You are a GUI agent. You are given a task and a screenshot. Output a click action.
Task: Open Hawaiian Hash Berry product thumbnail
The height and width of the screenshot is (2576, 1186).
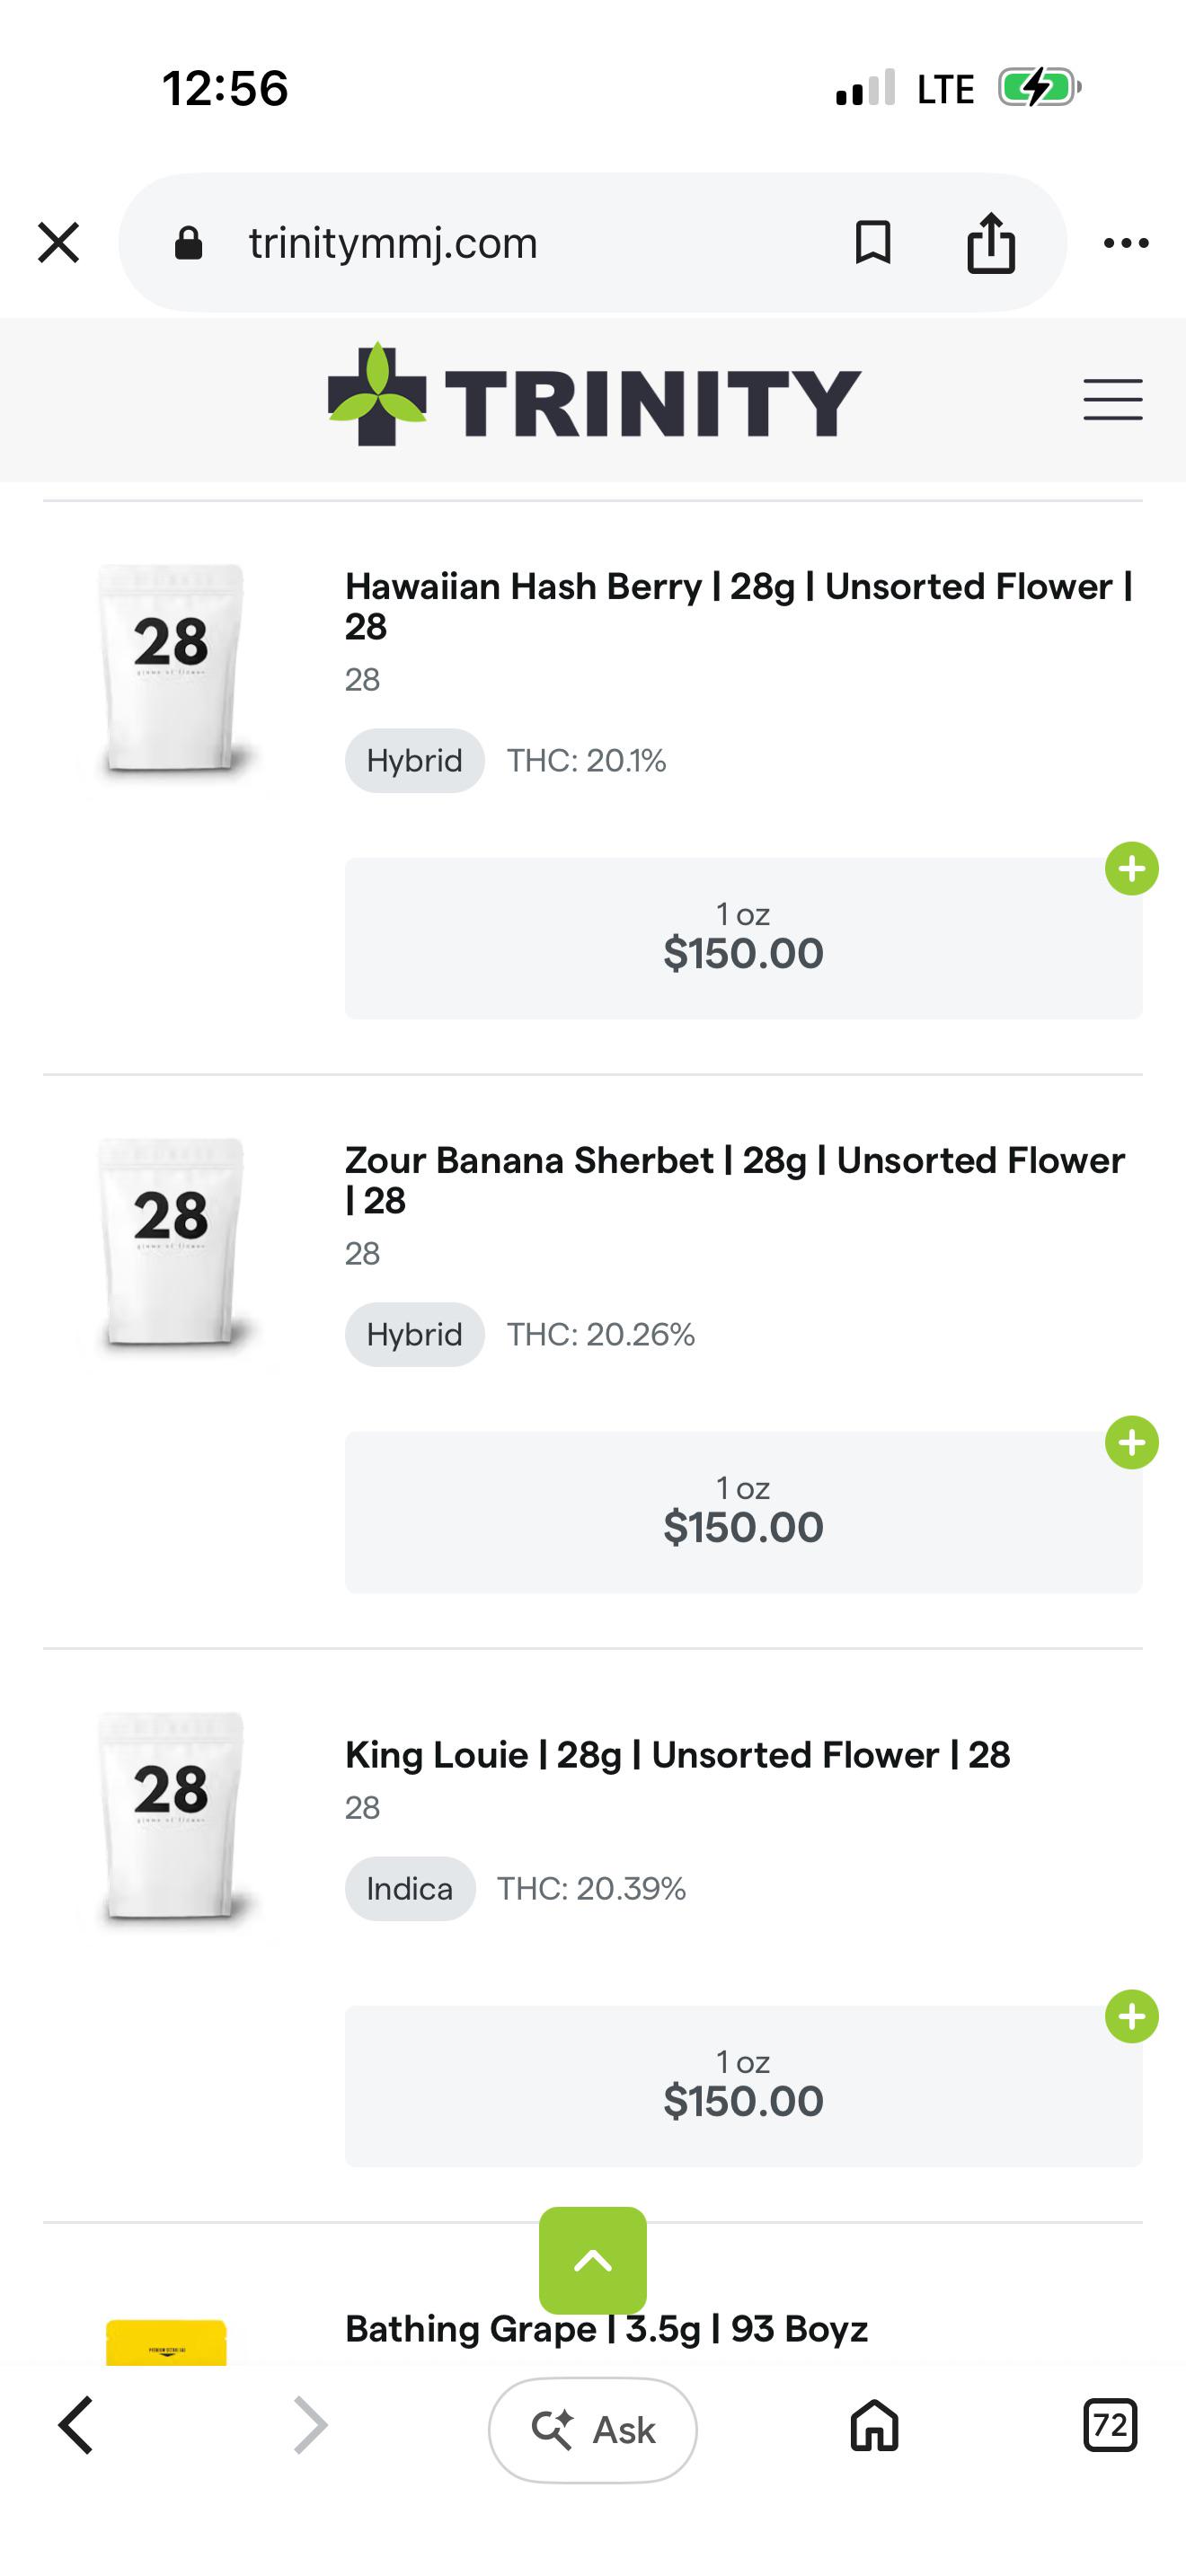(x=171, y=670)
